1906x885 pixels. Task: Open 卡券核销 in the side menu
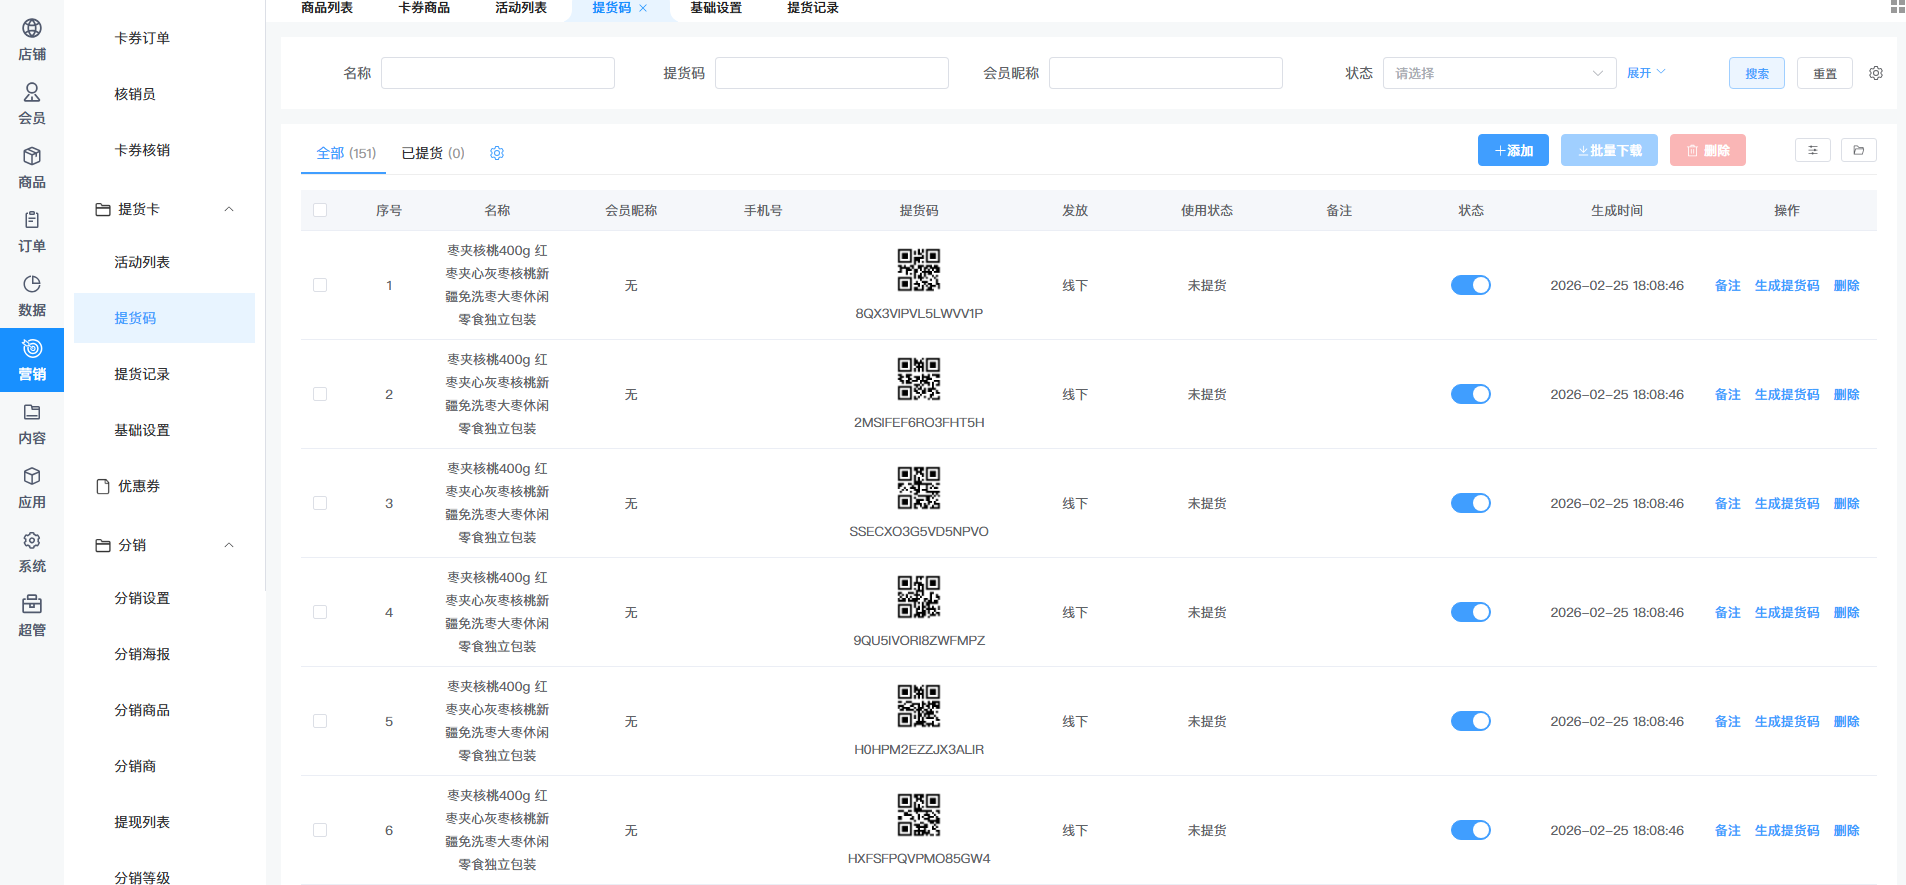pos(165,150)
